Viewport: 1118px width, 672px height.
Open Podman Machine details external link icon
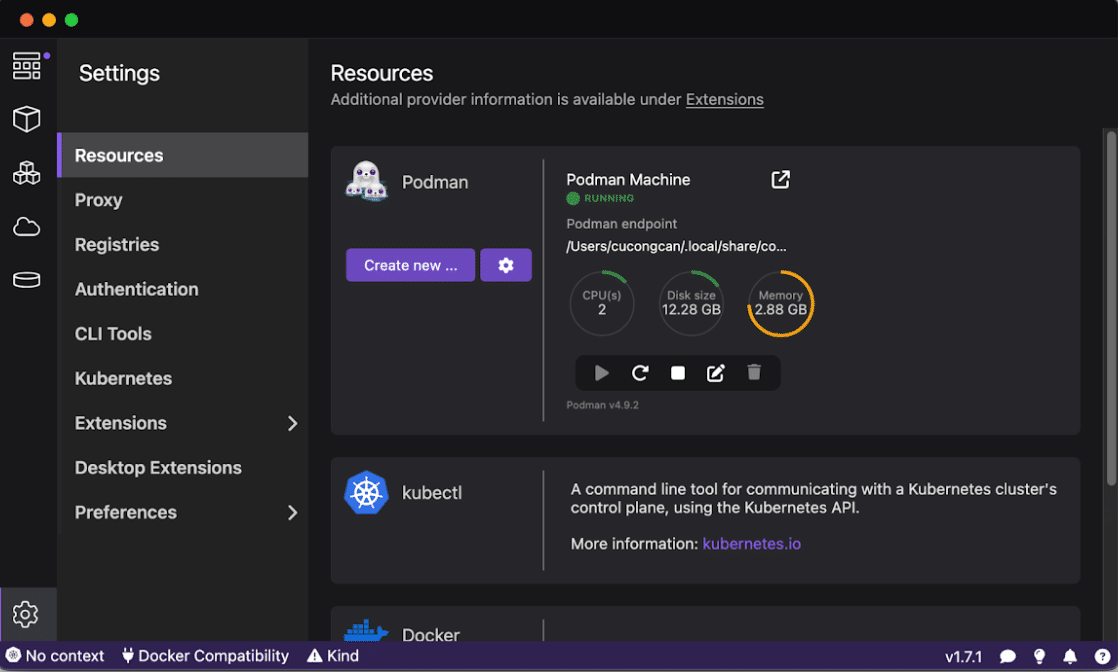coord(781,179)
